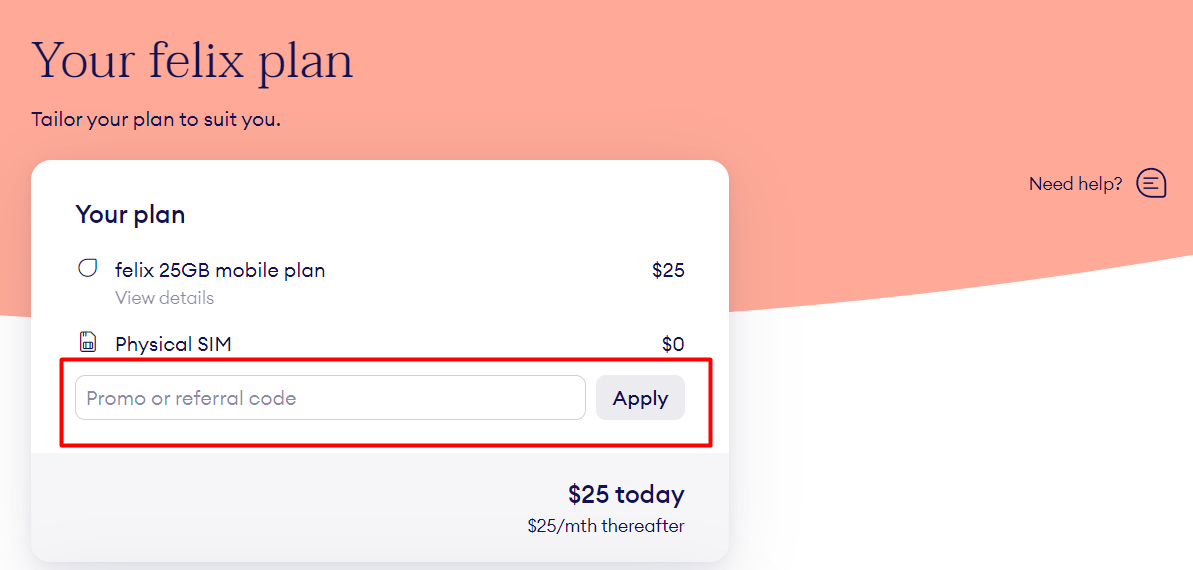Screen dimensions: 1193x570
Task: Focus the Promo or referral code field
Action: point(330,398)
